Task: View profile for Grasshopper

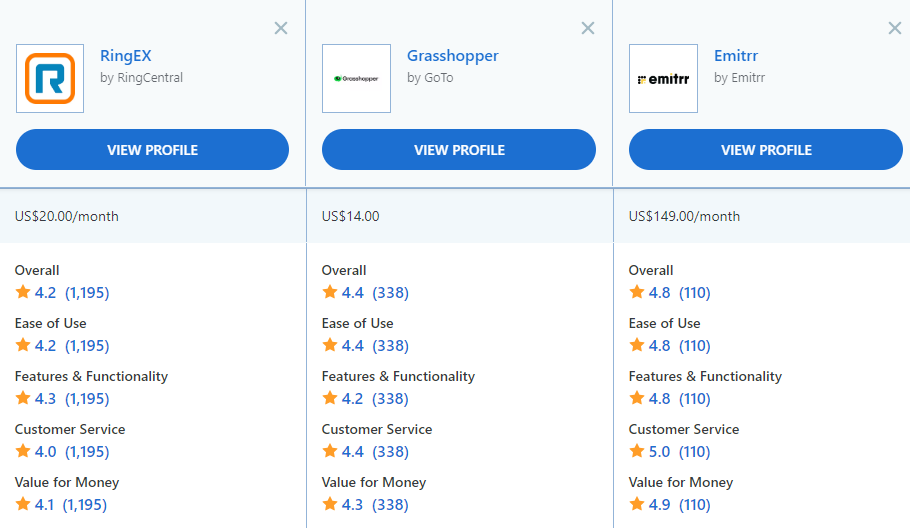Action: coord(459,150)
